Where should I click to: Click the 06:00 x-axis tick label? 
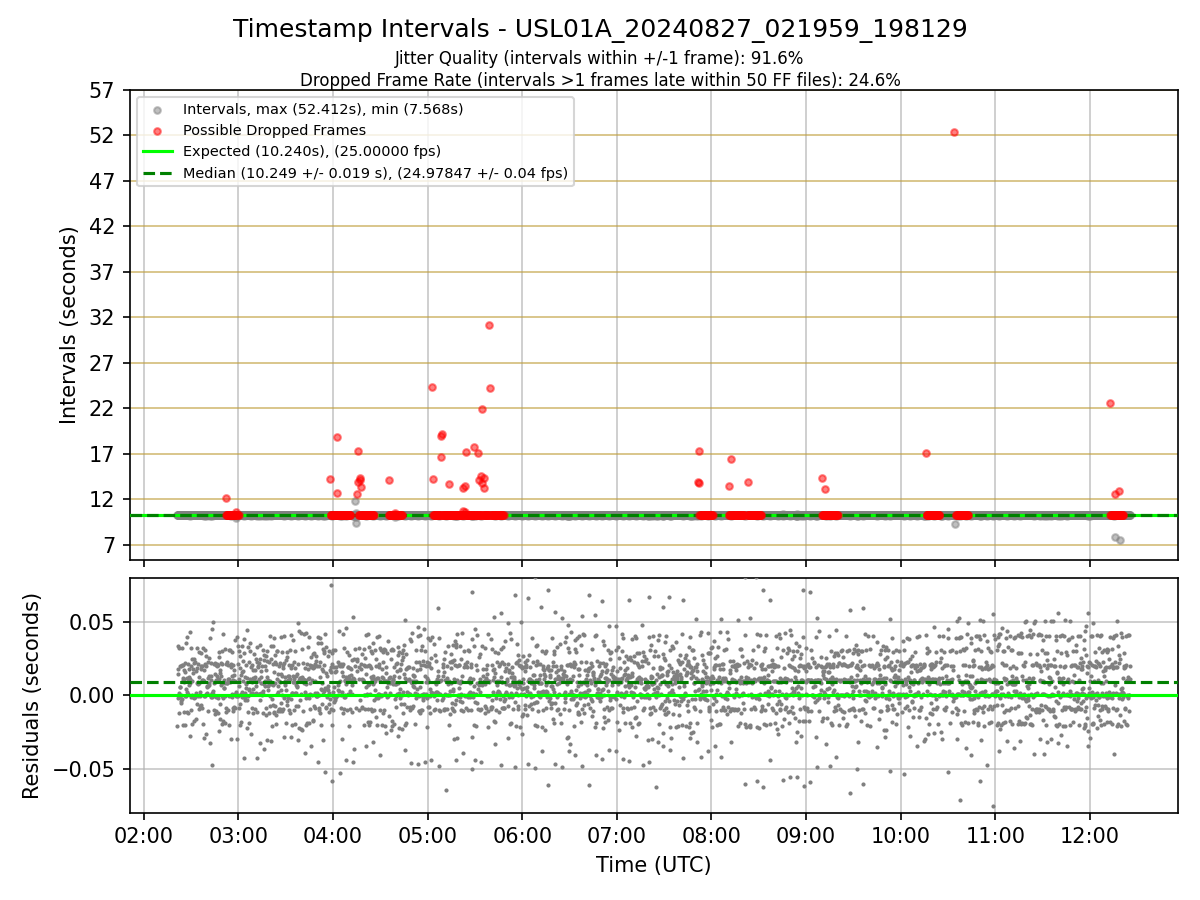click(x=522, y=836)
